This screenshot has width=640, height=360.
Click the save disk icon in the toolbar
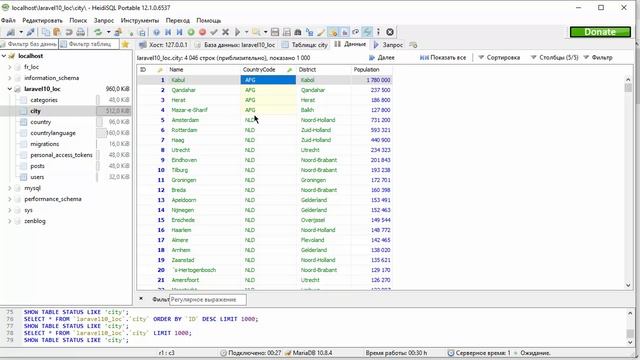[x=275, y=32]
